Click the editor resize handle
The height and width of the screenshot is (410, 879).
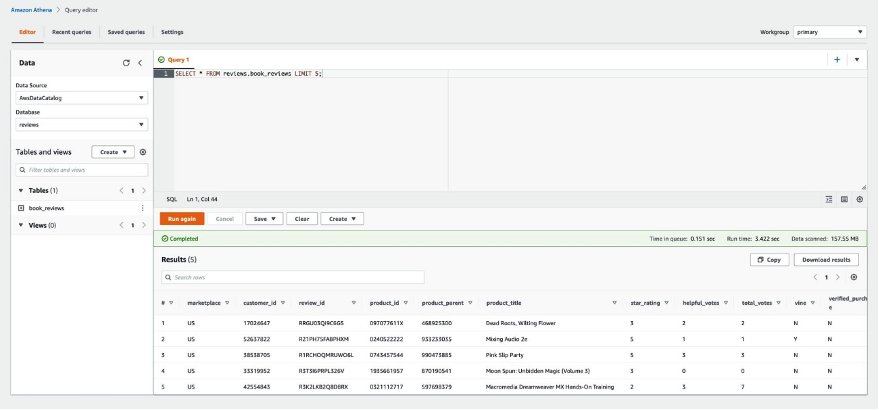click(863, 187)
